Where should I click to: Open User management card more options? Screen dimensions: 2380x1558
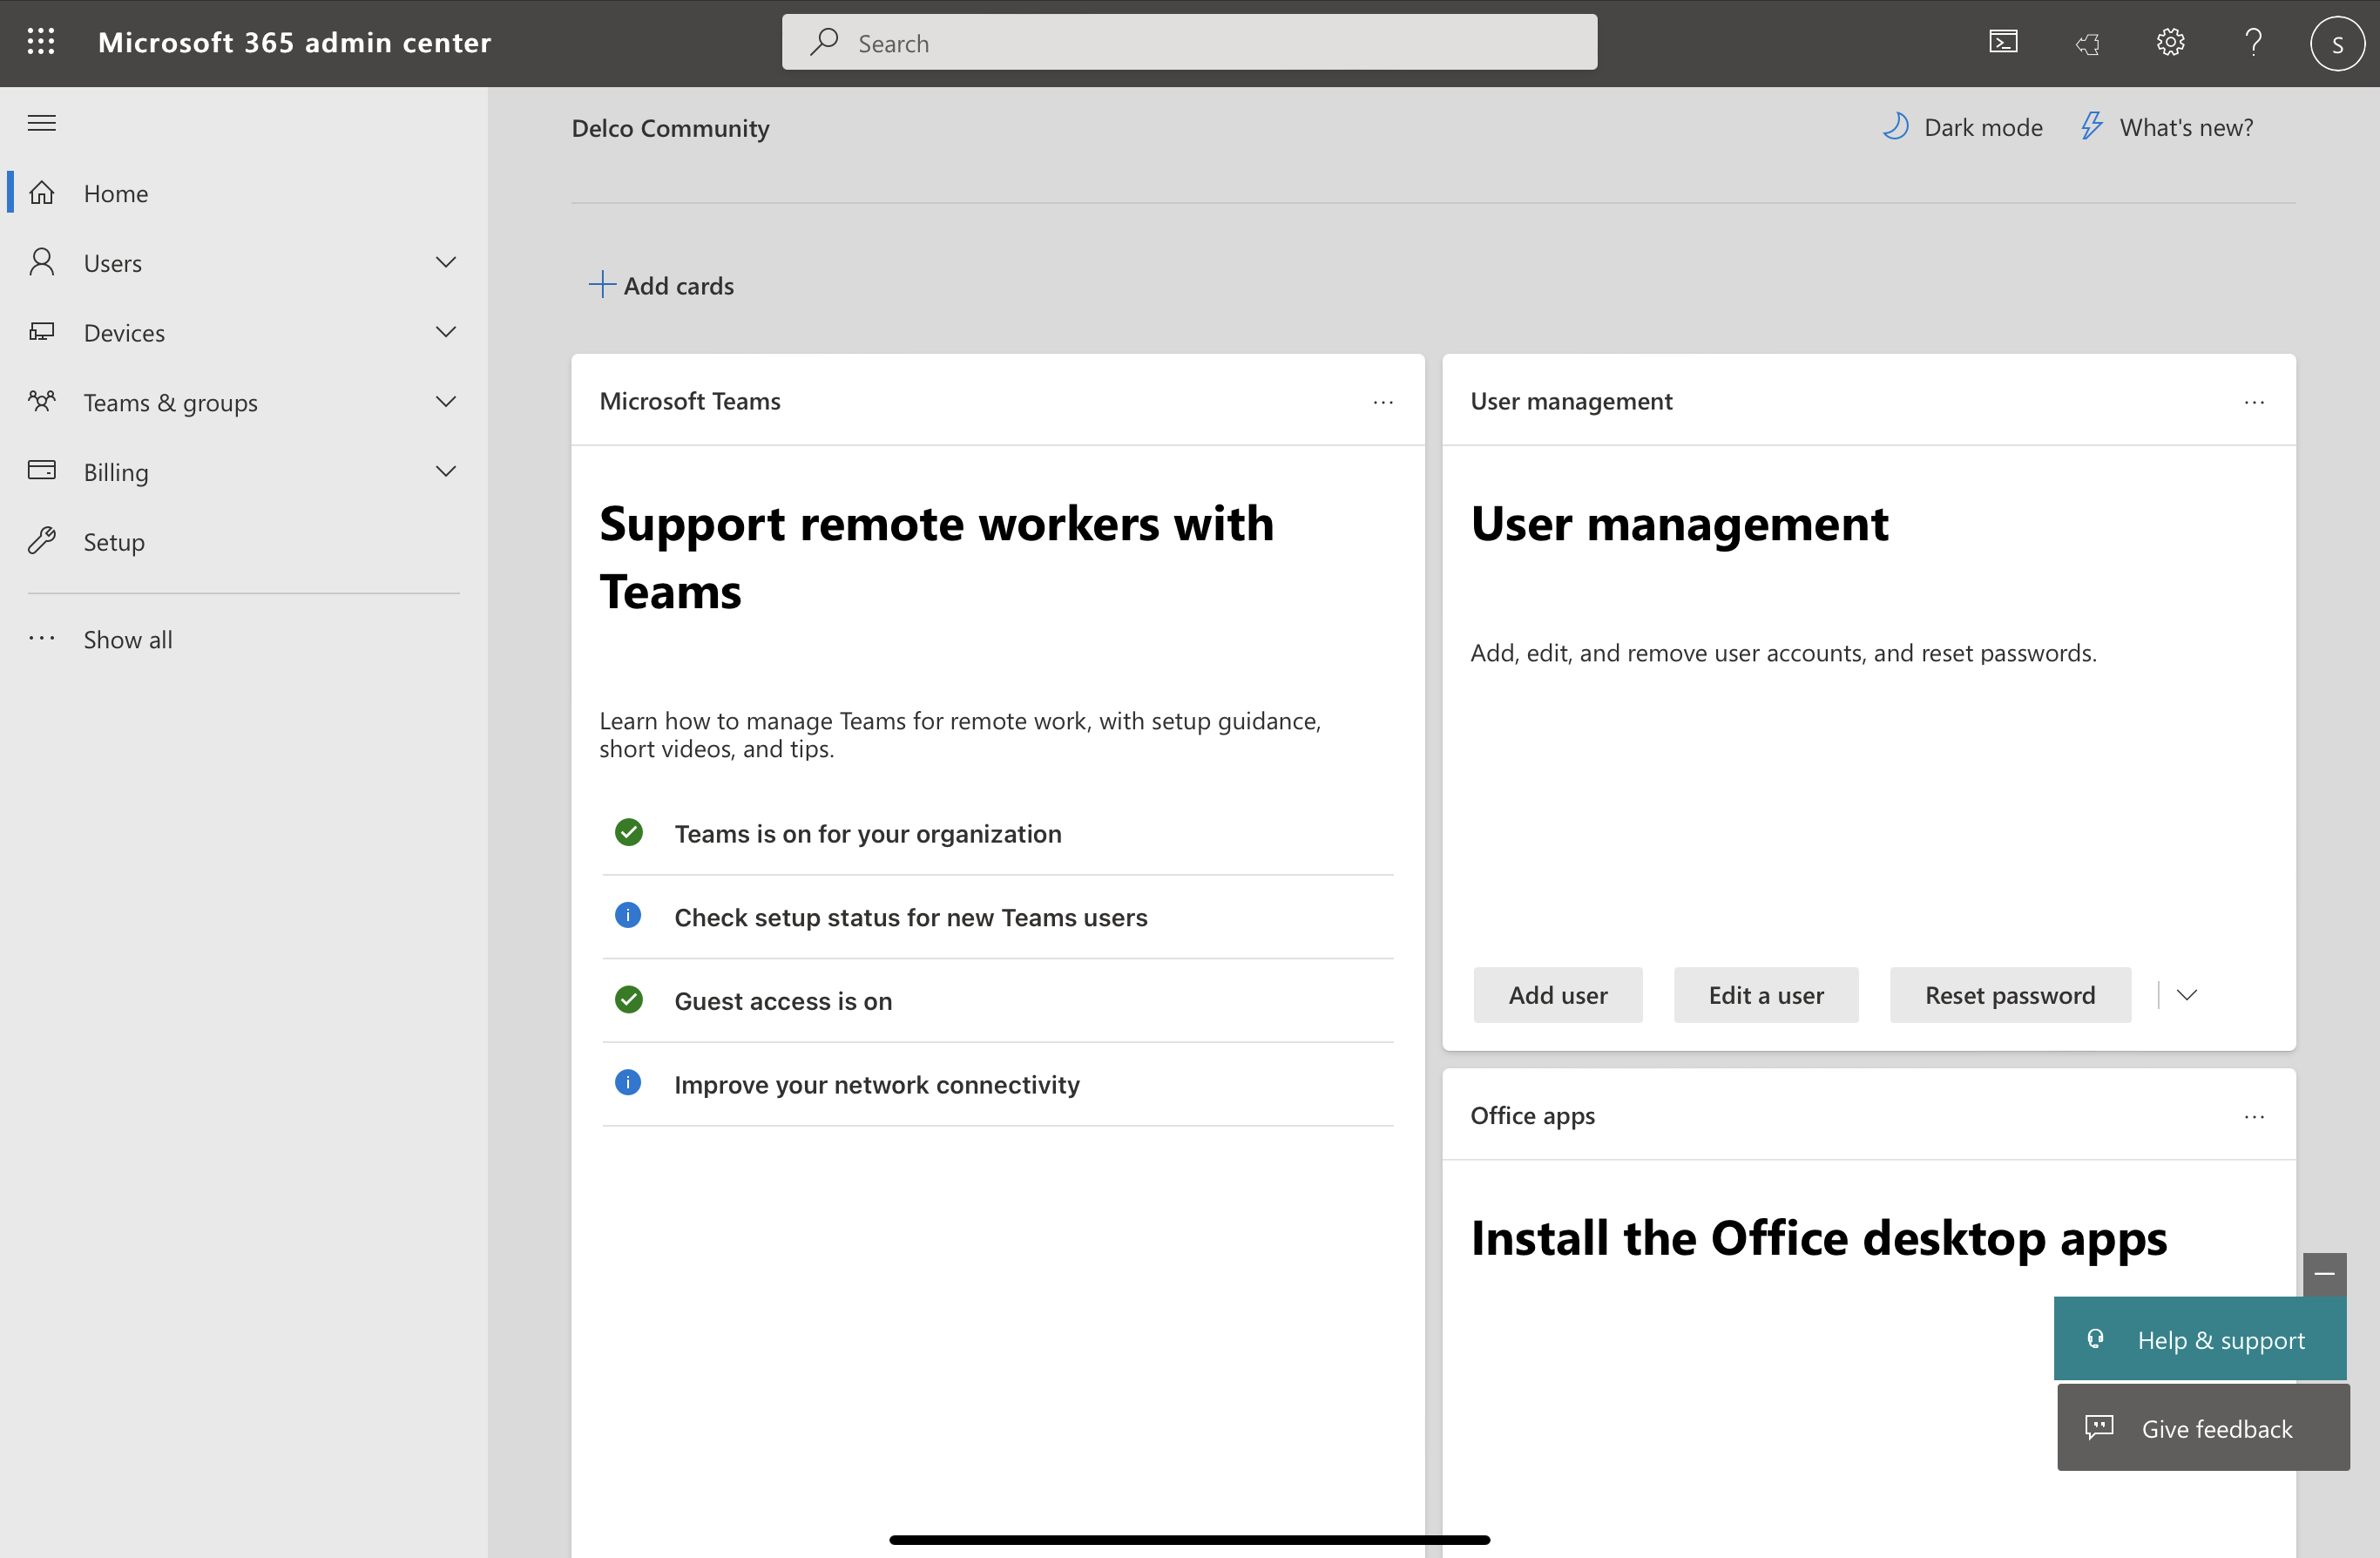2254,402
